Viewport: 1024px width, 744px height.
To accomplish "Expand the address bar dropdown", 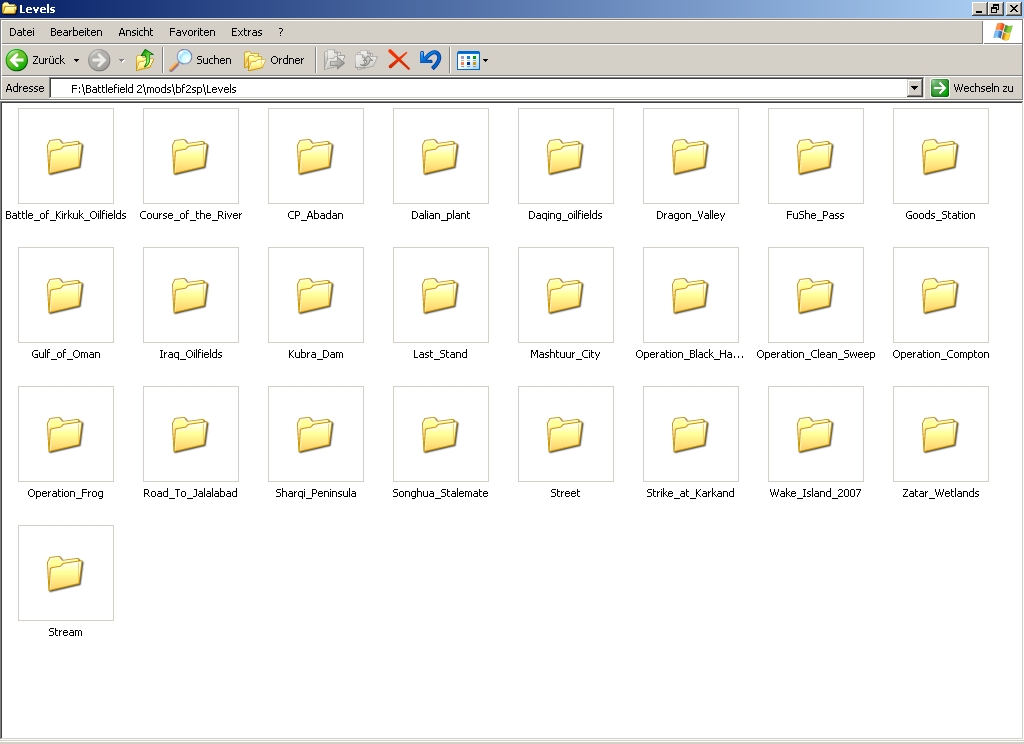I will [x=914, y=88].
